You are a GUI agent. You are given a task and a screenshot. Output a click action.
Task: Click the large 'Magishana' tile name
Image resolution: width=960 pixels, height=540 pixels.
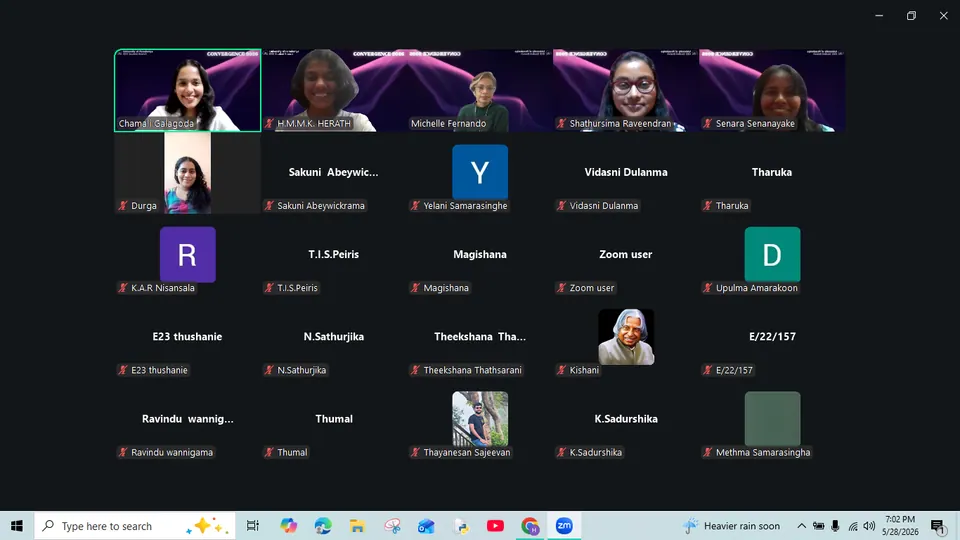[x=480, y=254]
